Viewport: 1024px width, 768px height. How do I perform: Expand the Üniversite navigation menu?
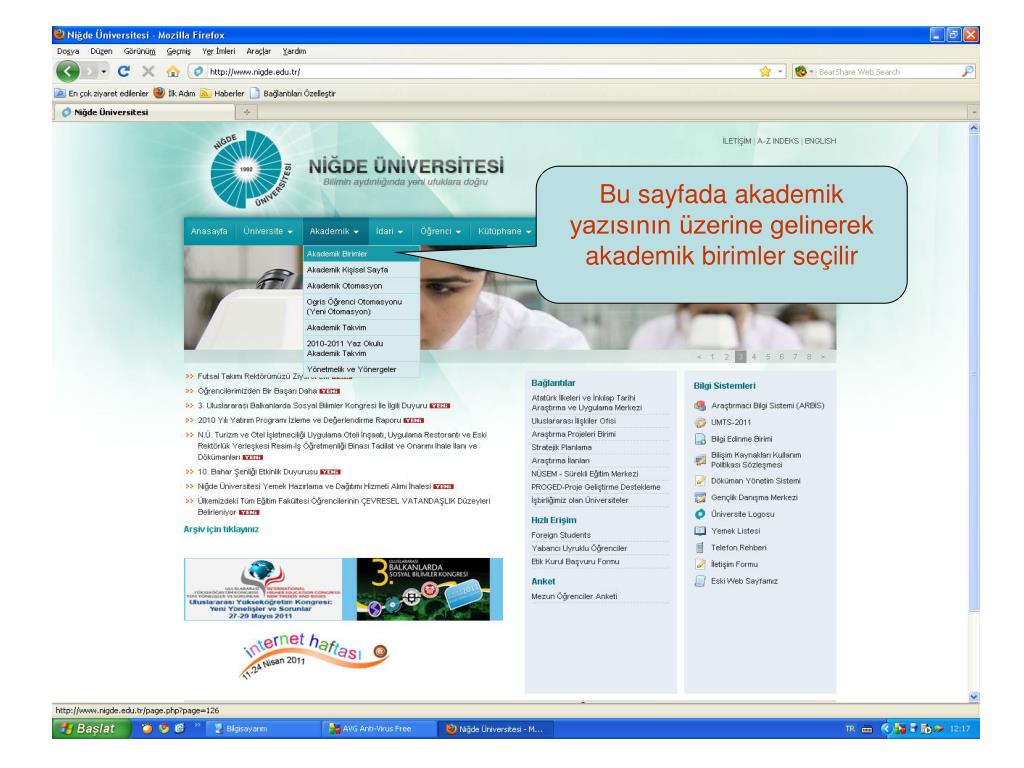(268, 231)
